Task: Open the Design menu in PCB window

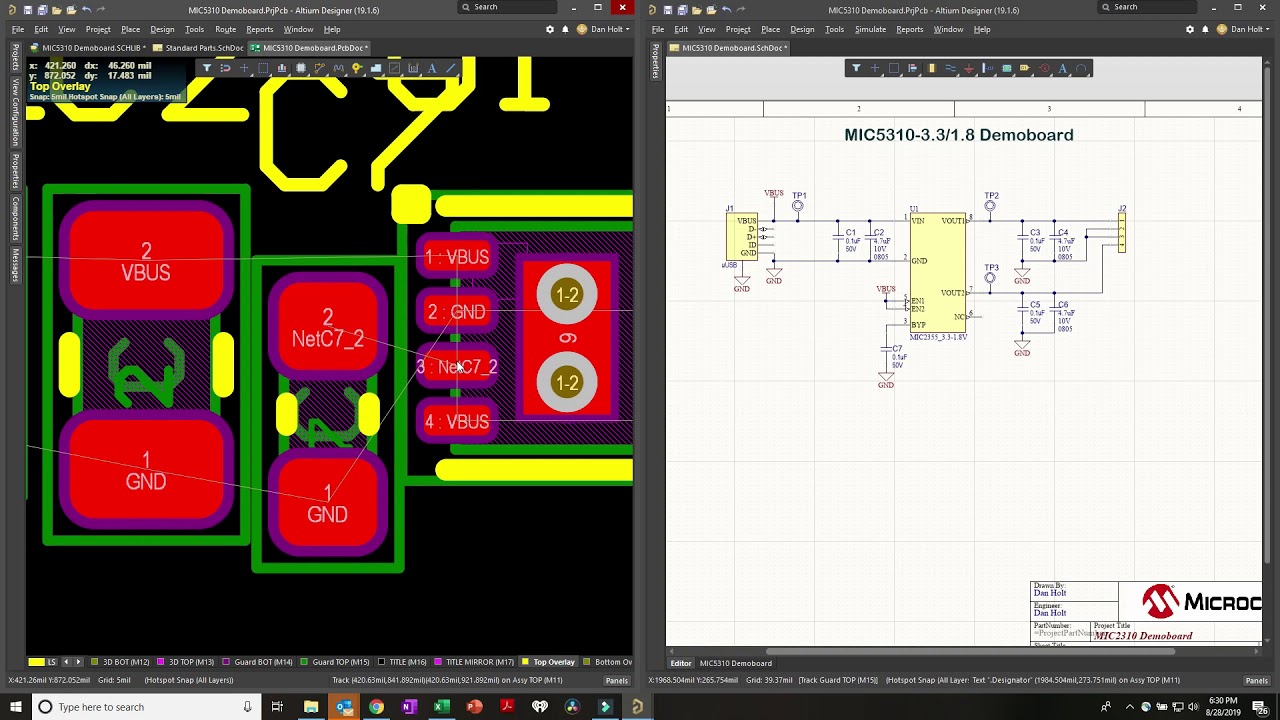Action: click(x=162, y=29)
